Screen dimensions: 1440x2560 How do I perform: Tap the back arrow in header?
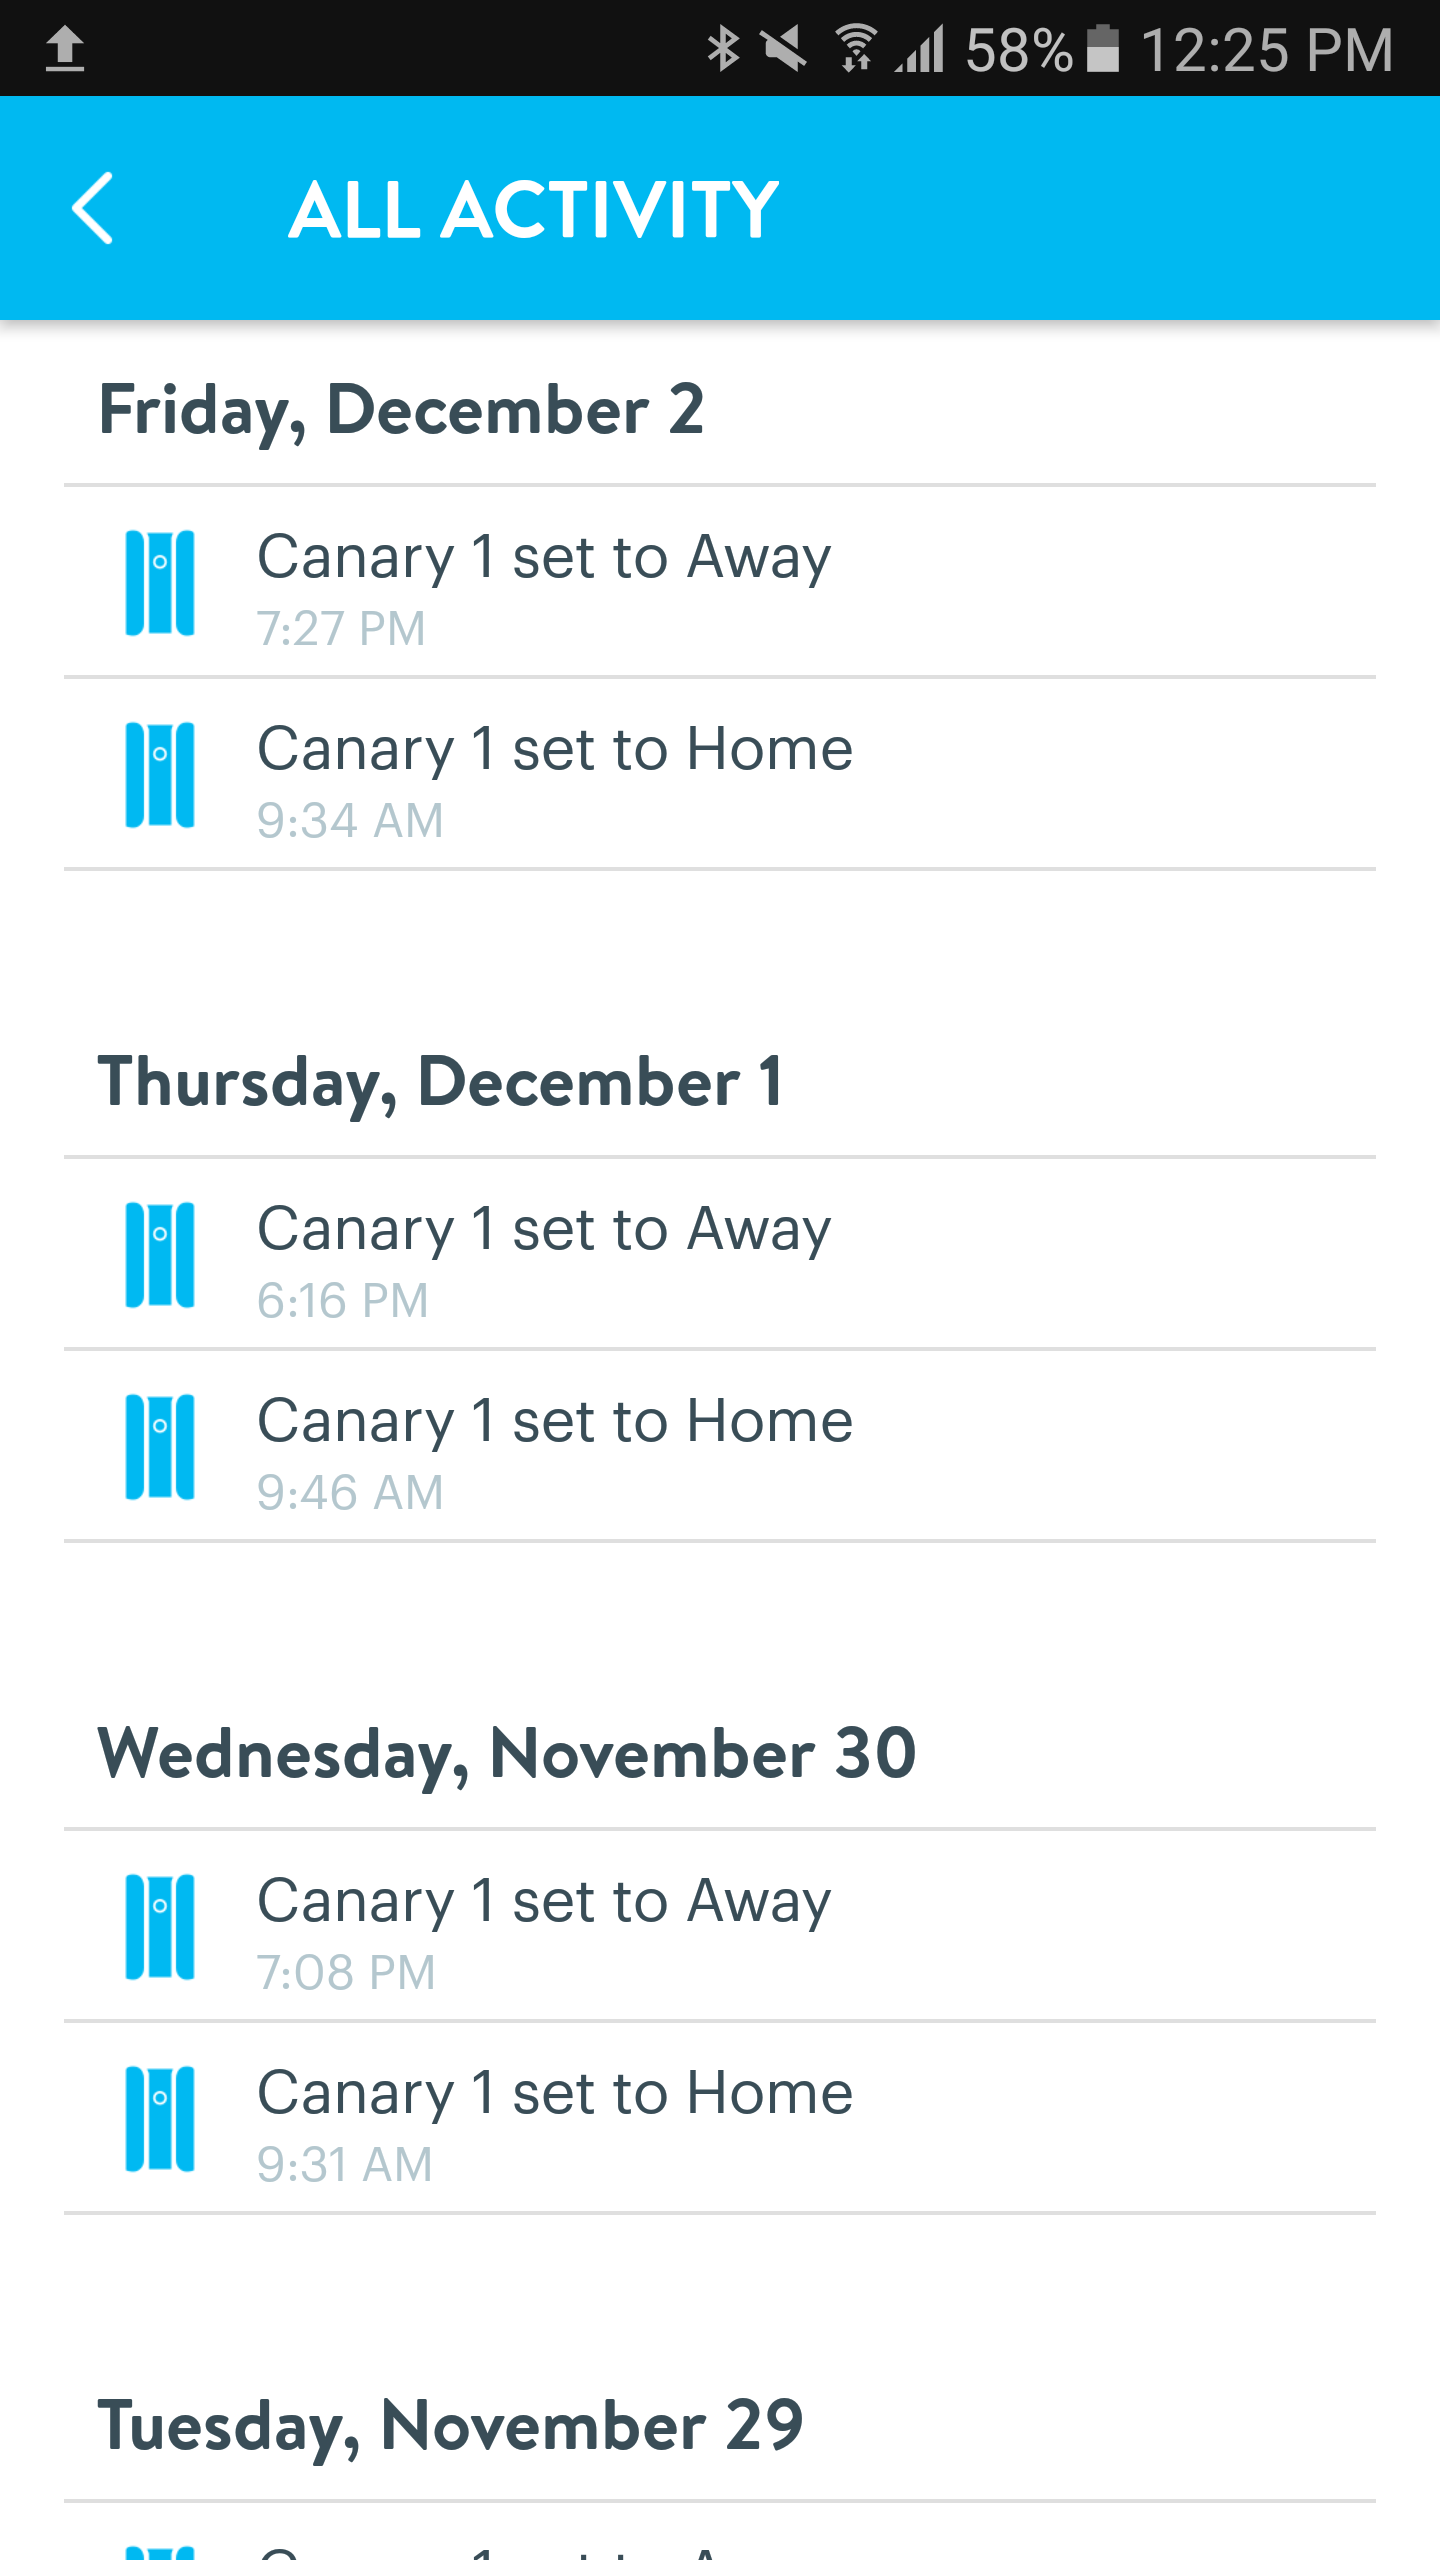(x=92, y=208)
